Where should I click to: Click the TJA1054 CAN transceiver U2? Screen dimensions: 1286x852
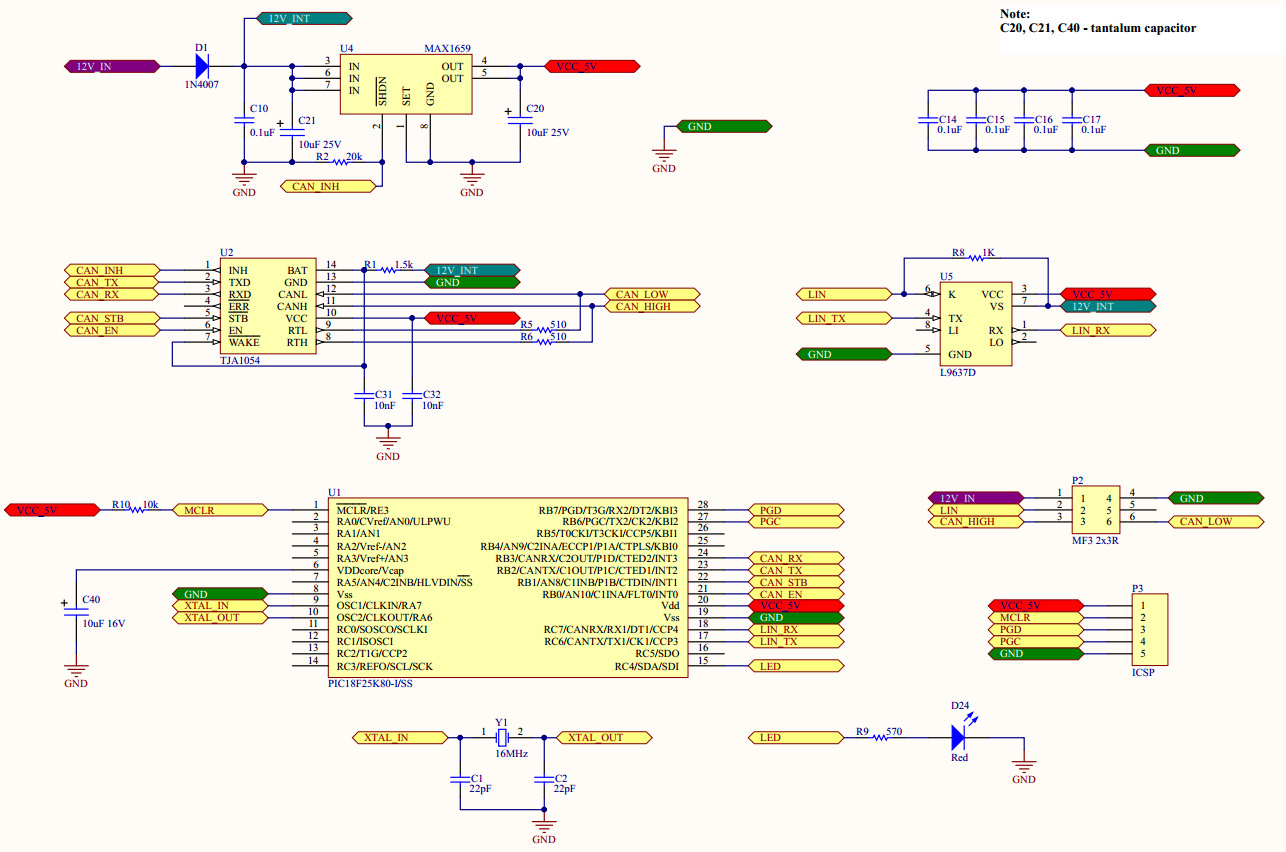point(269,306)
